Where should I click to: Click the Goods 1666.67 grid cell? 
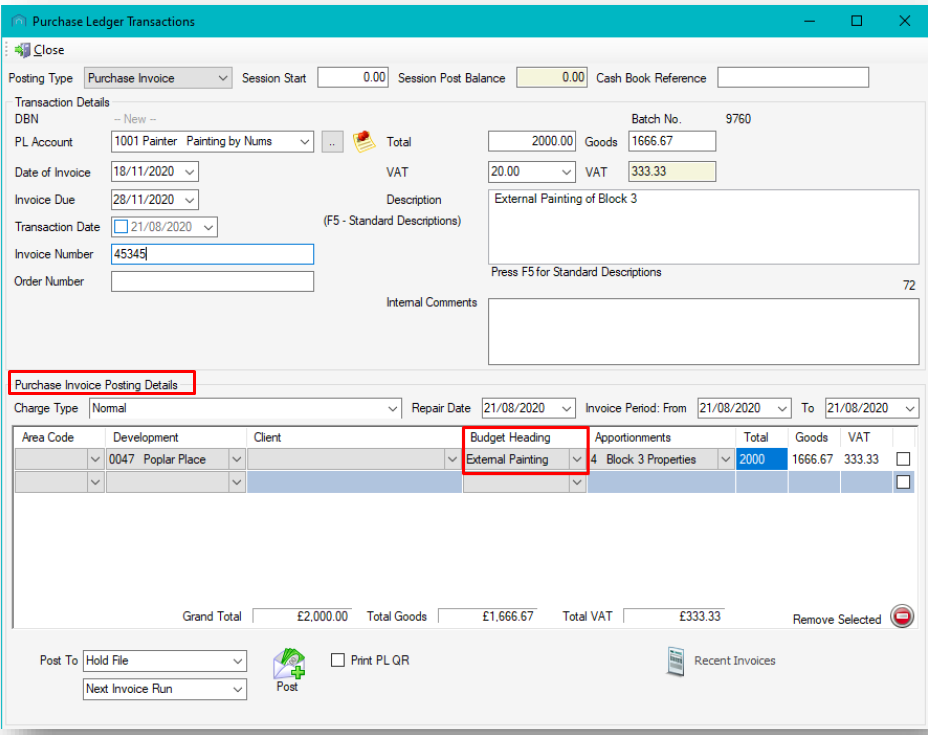point(813,459)
